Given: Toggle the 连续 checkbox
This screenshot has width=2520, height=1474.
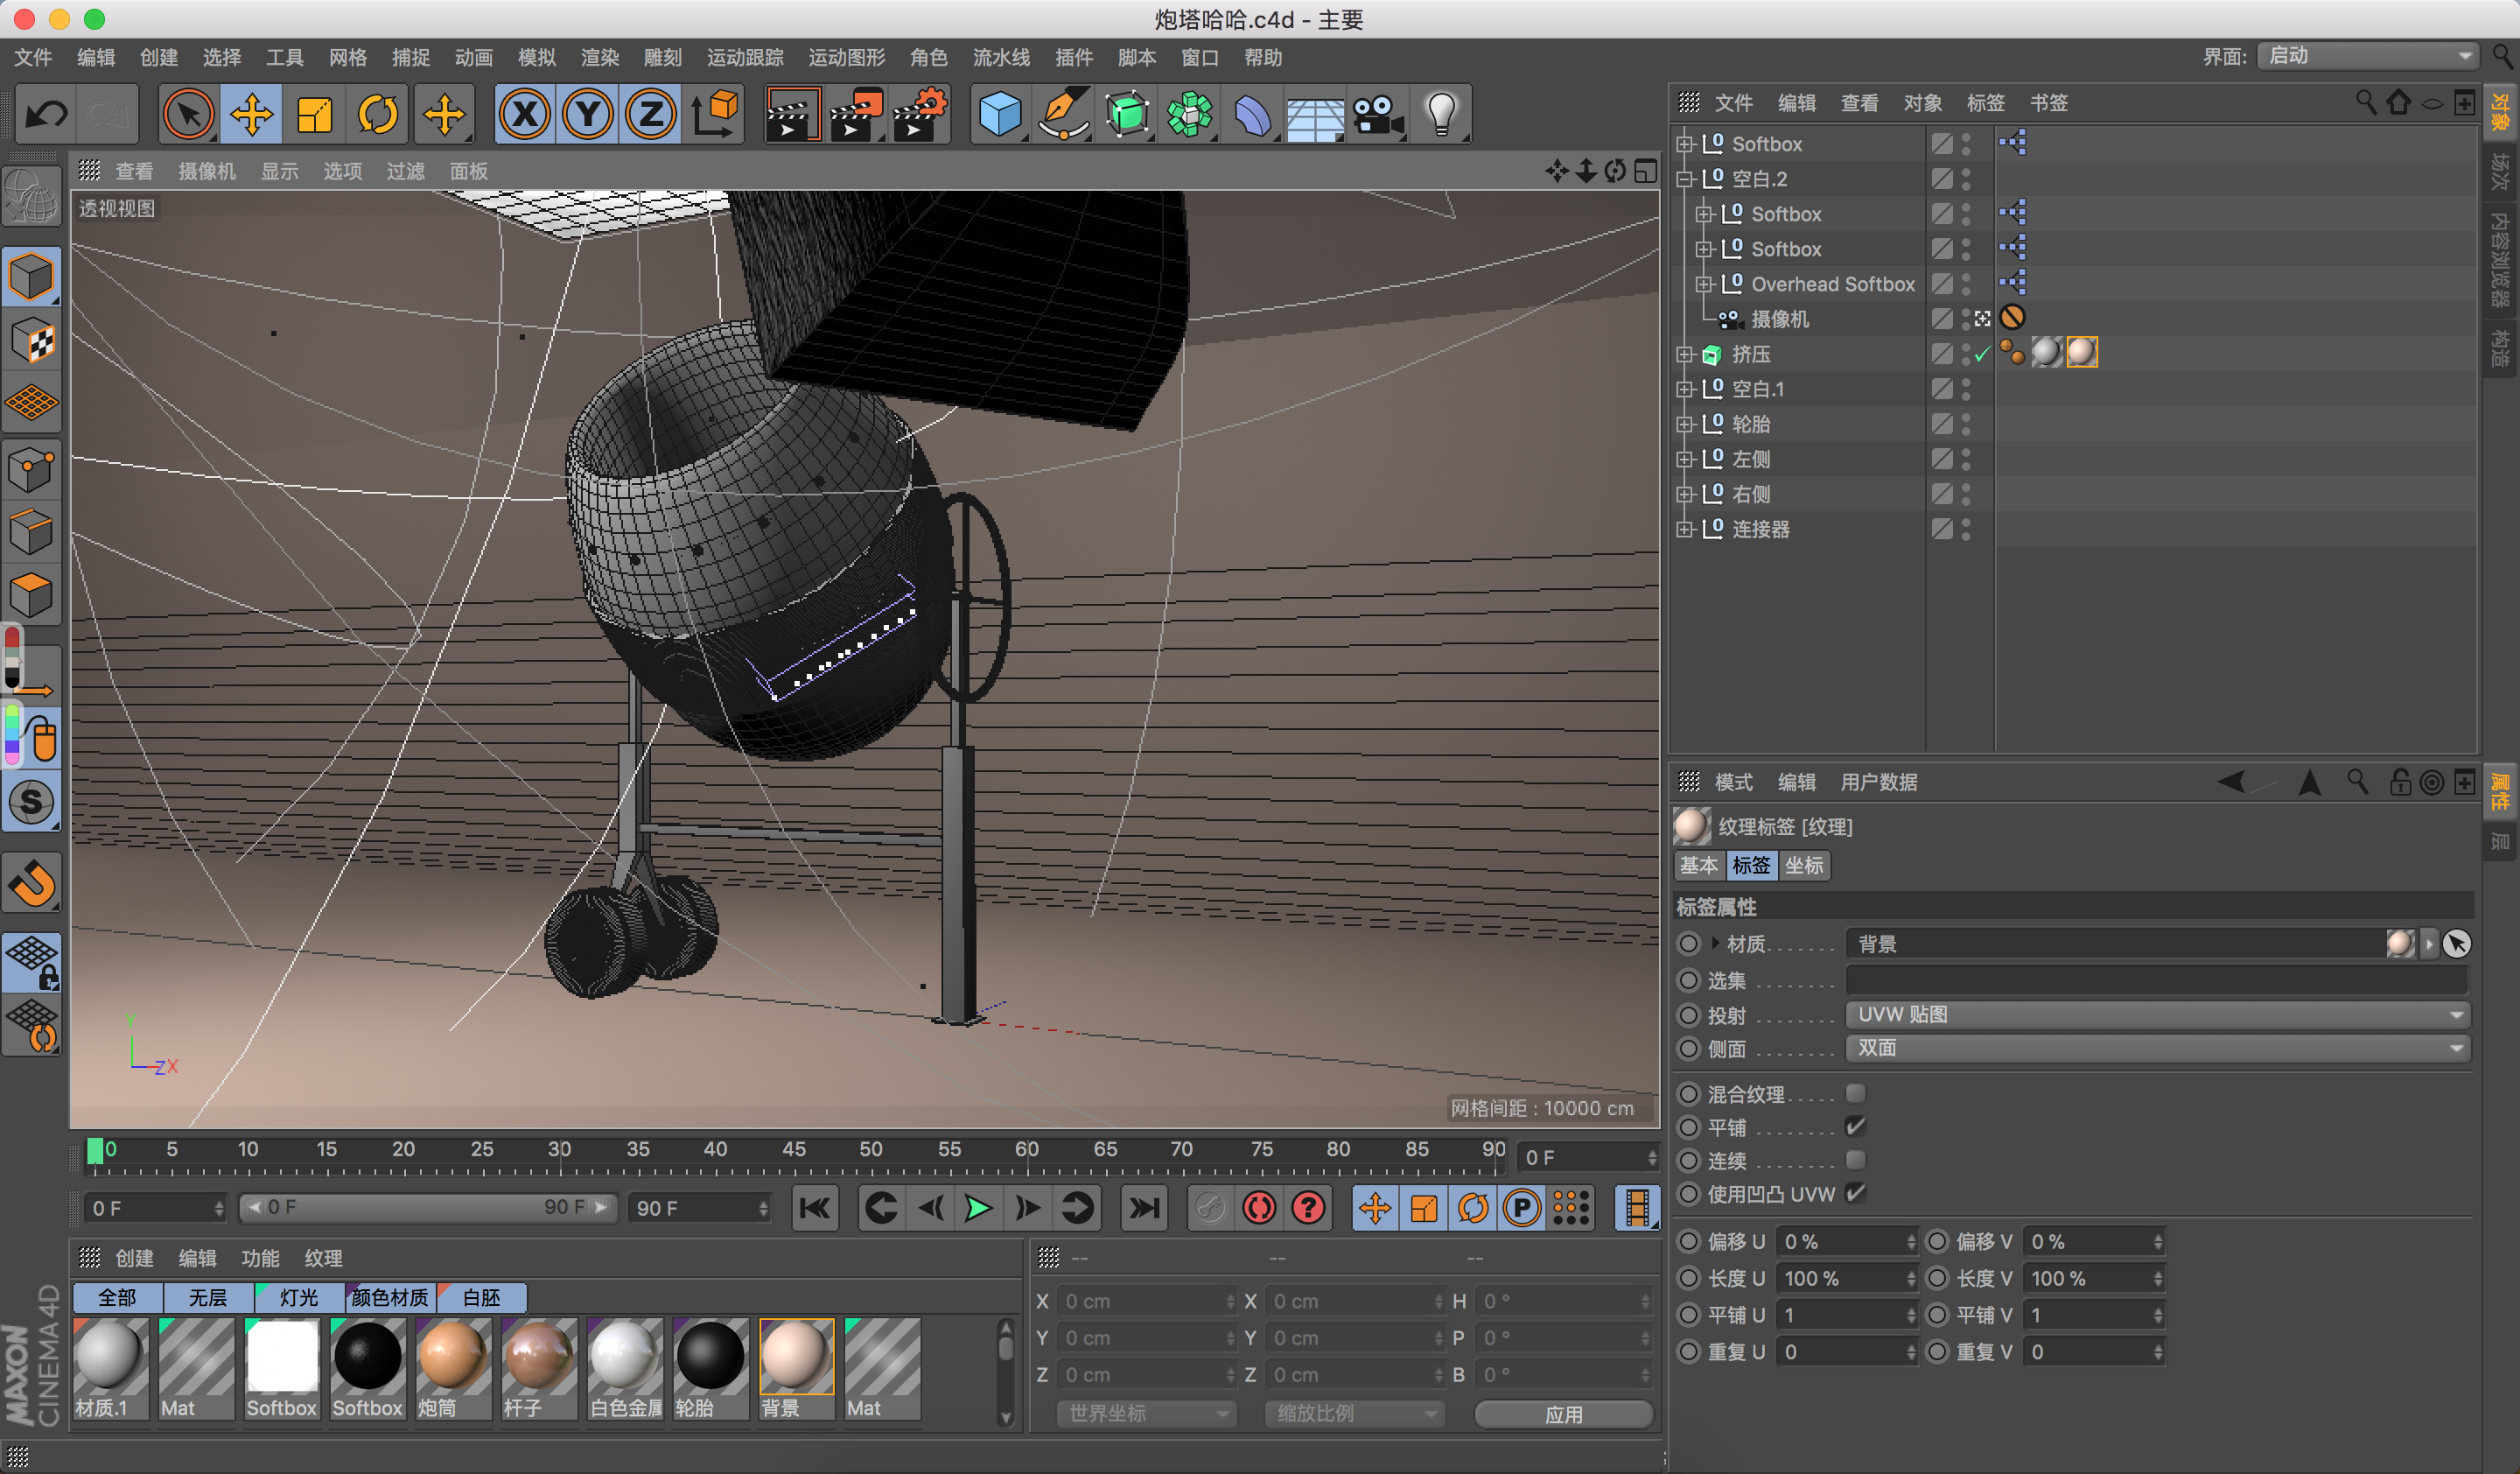Looking at the screenshot, I should click(1855, 1160).
